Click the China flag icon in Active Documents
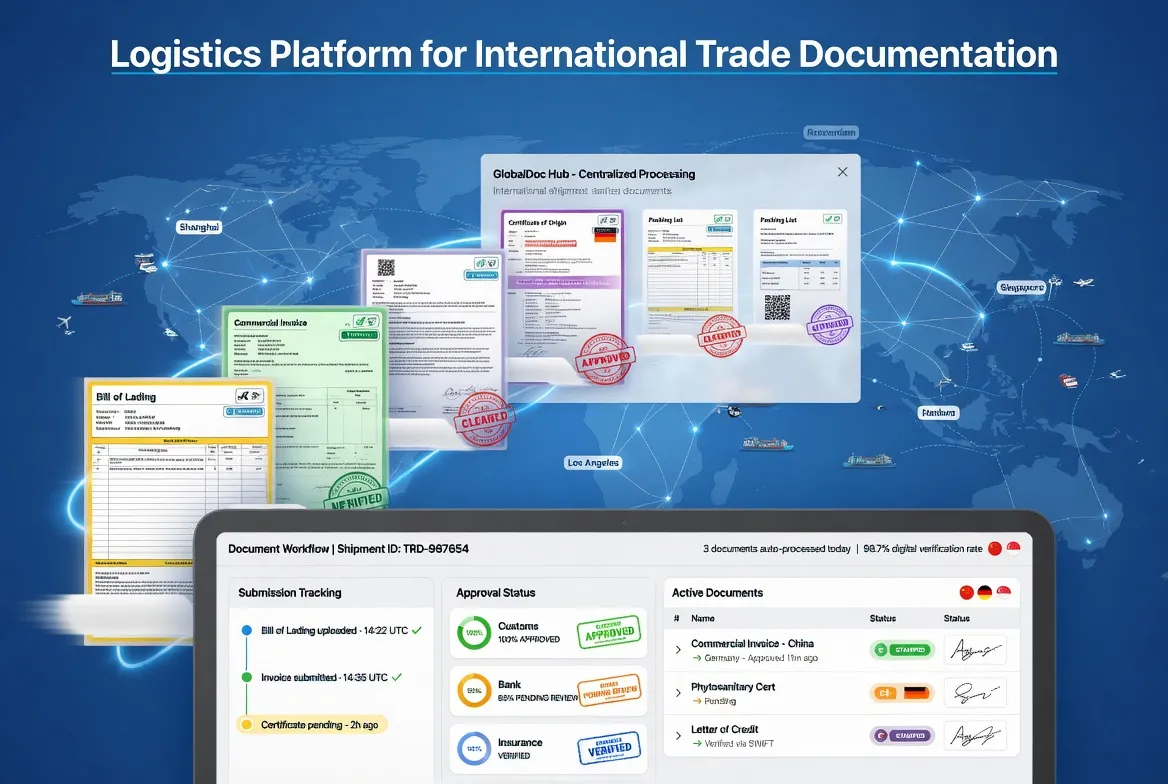The width and height of the screenshot is (1168, 784). [966, 590]
